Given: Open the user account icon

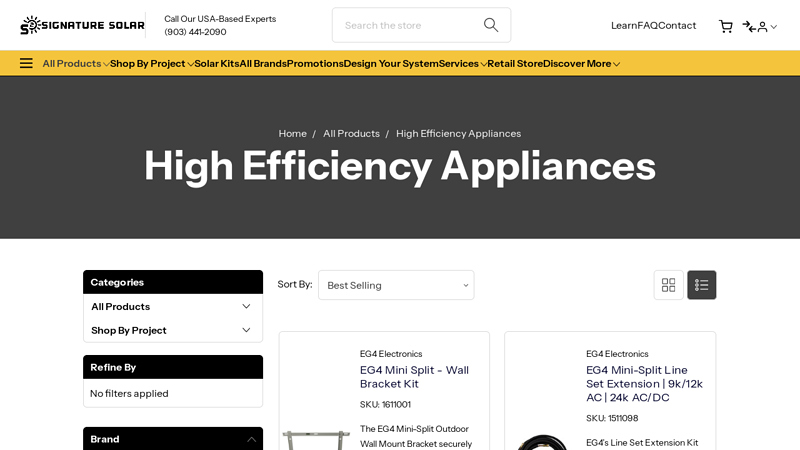Looking at the screenshot, I should (763, 27).
